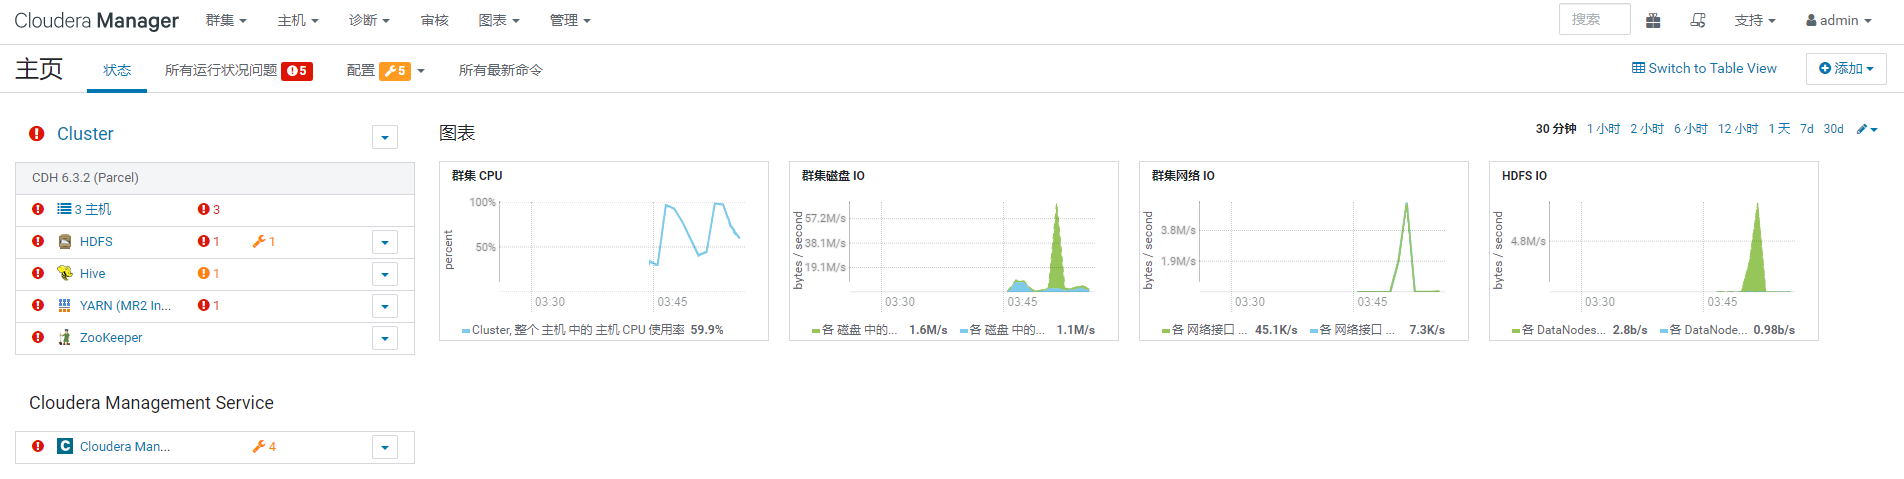1904x479 pixels.
Task: Open the Cluster link
Action: 85,133
